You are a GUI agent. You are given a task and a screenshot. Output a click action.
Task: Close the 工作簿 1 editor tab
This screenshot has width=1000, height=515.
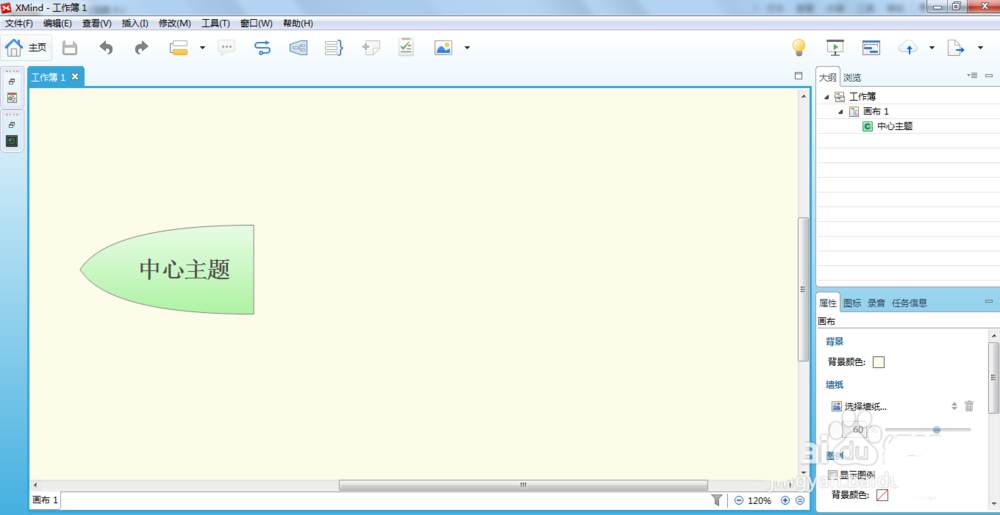pos(75,77)
